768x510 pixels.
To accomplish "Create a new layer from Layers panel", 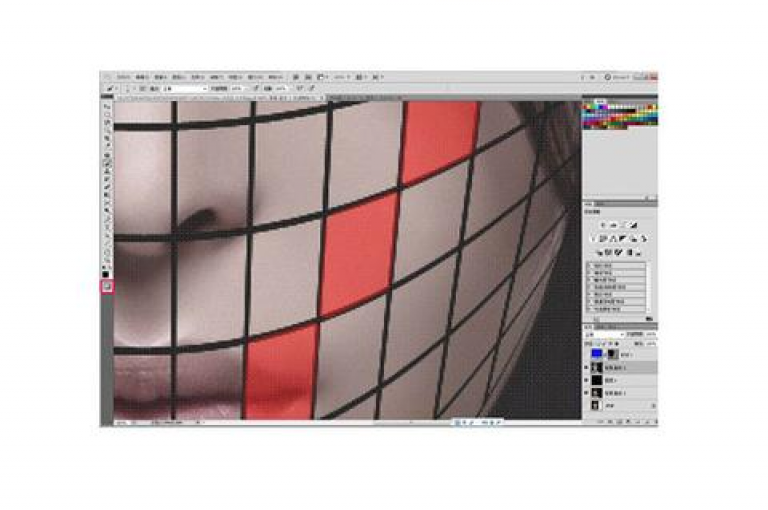I will coord(647,421).
